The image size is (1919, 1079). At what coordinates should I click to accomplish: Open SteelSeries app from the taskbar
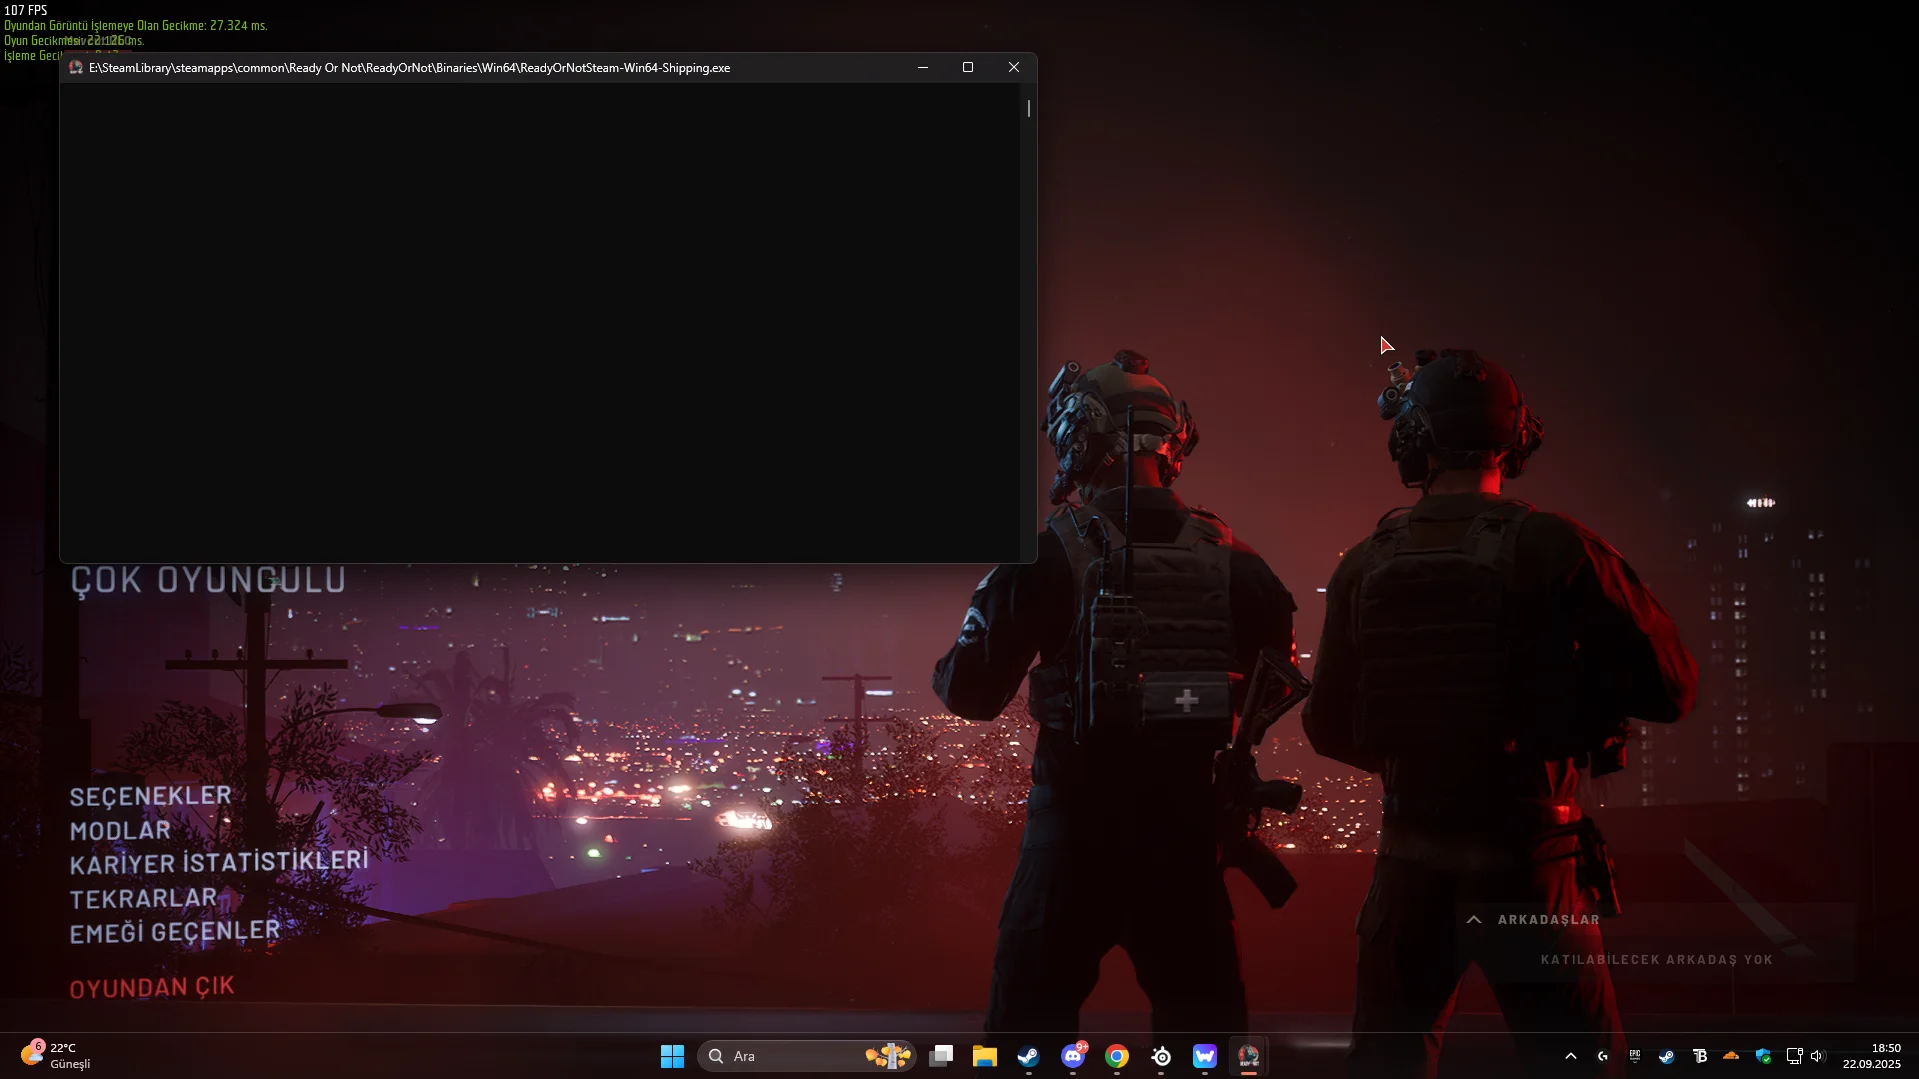click(x=1161, y=1056)
